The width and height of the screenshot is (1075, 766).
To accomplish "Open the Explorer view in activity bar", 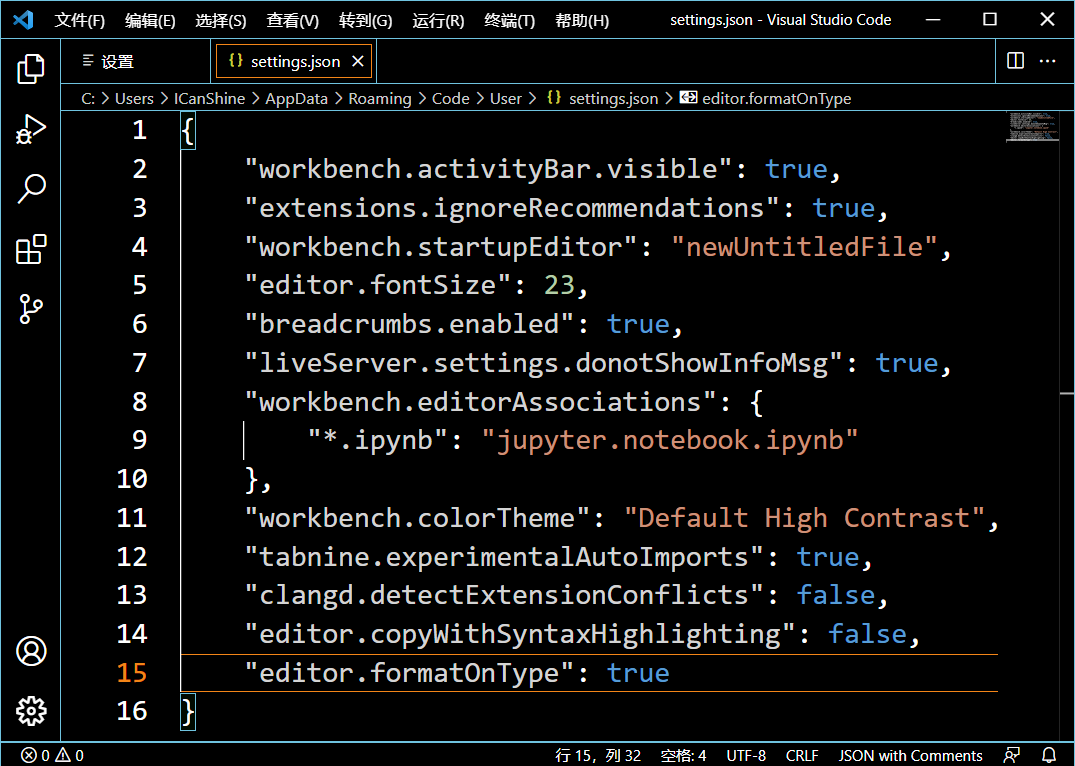I will pyautogui.click(x=31, y=69).
